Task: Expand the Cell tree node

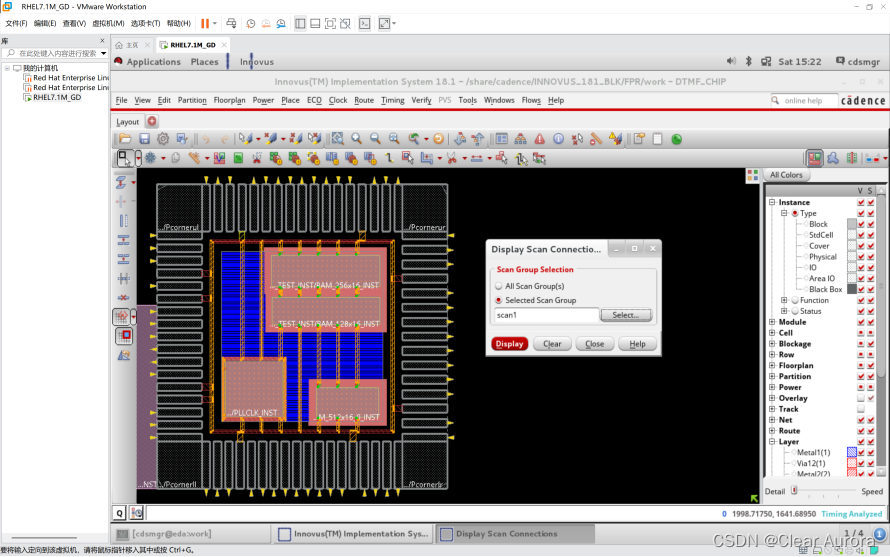Action: pos(772,333)
